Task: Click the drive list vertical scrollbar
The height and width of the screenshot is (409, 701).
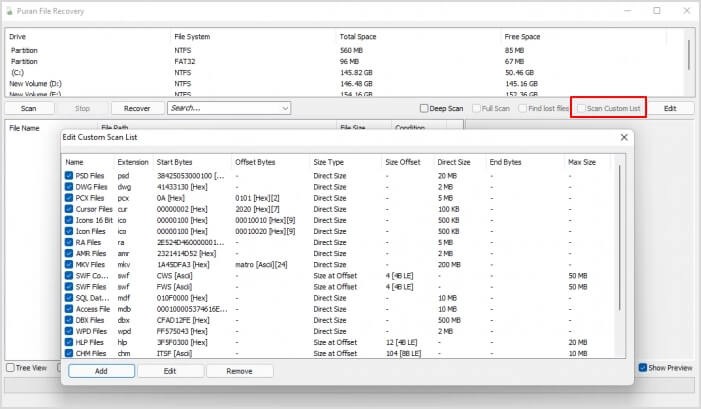Action: click(x=689, y=54)
